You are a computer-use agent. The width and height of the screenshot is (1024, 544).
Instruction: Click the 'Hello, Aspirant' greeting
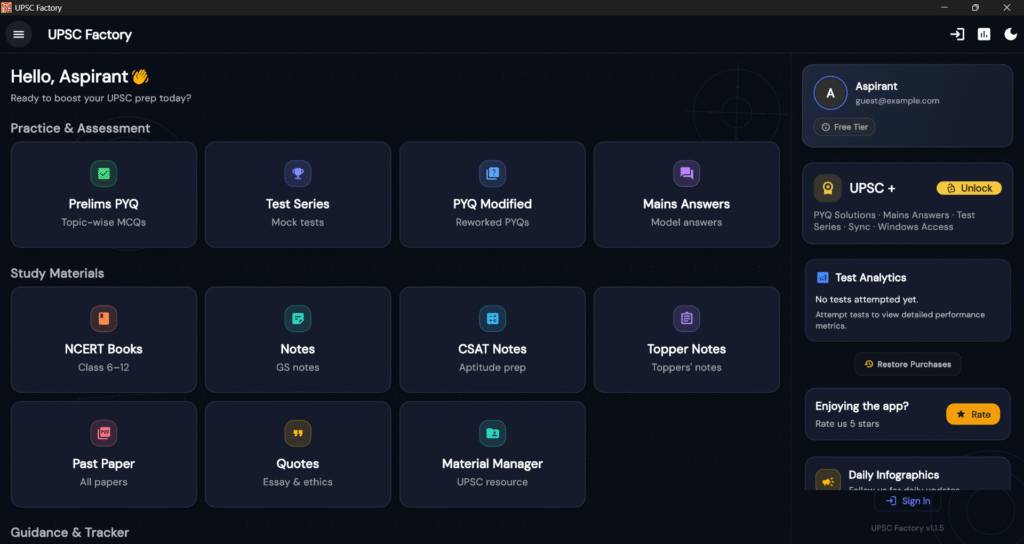[x=69, y=76]
